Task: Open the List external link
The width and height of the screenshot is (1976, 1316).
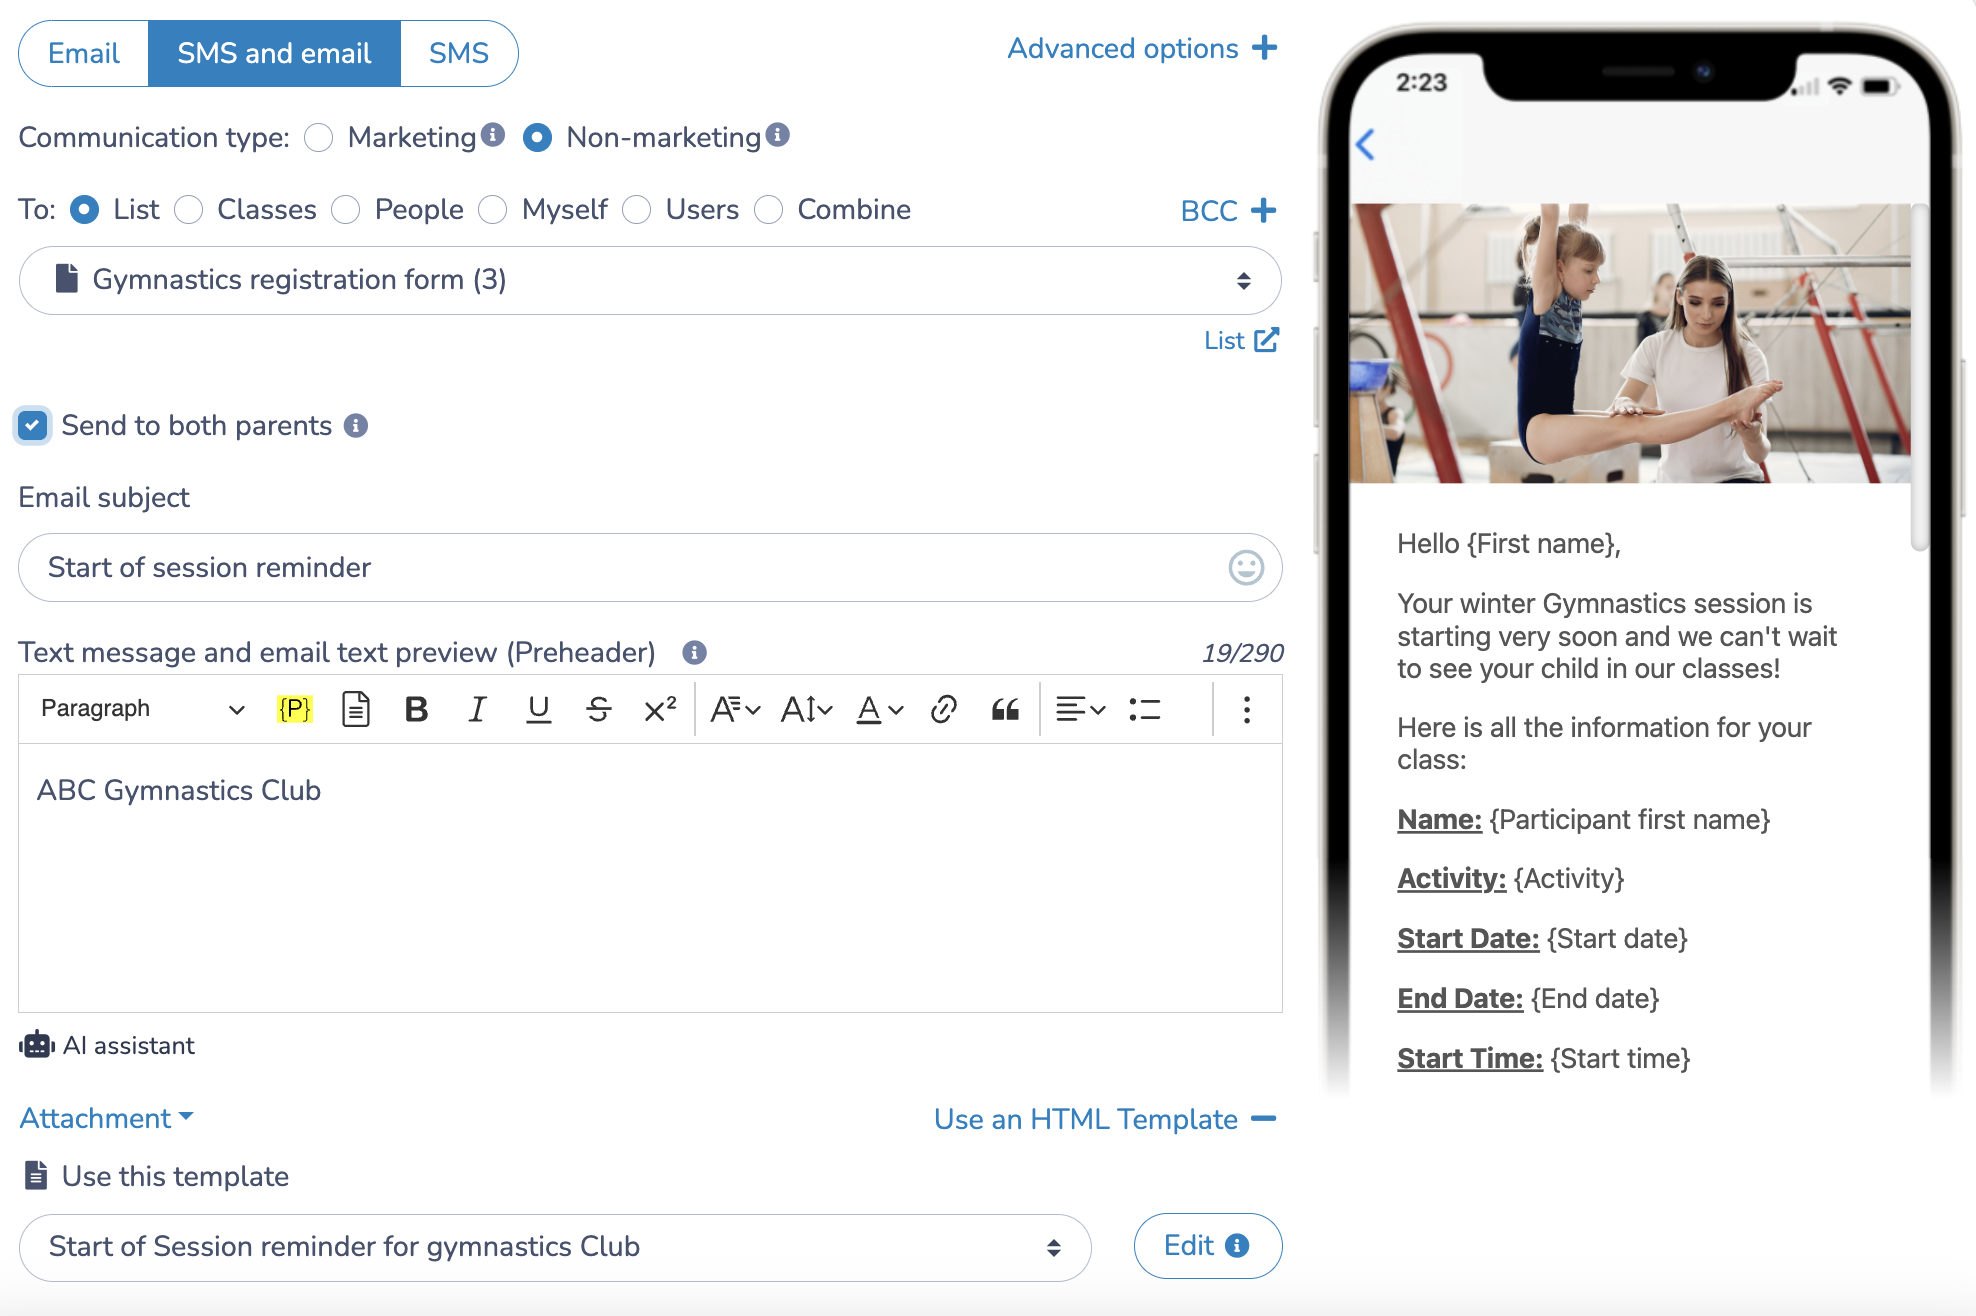Action: (x=1241, y=340)
